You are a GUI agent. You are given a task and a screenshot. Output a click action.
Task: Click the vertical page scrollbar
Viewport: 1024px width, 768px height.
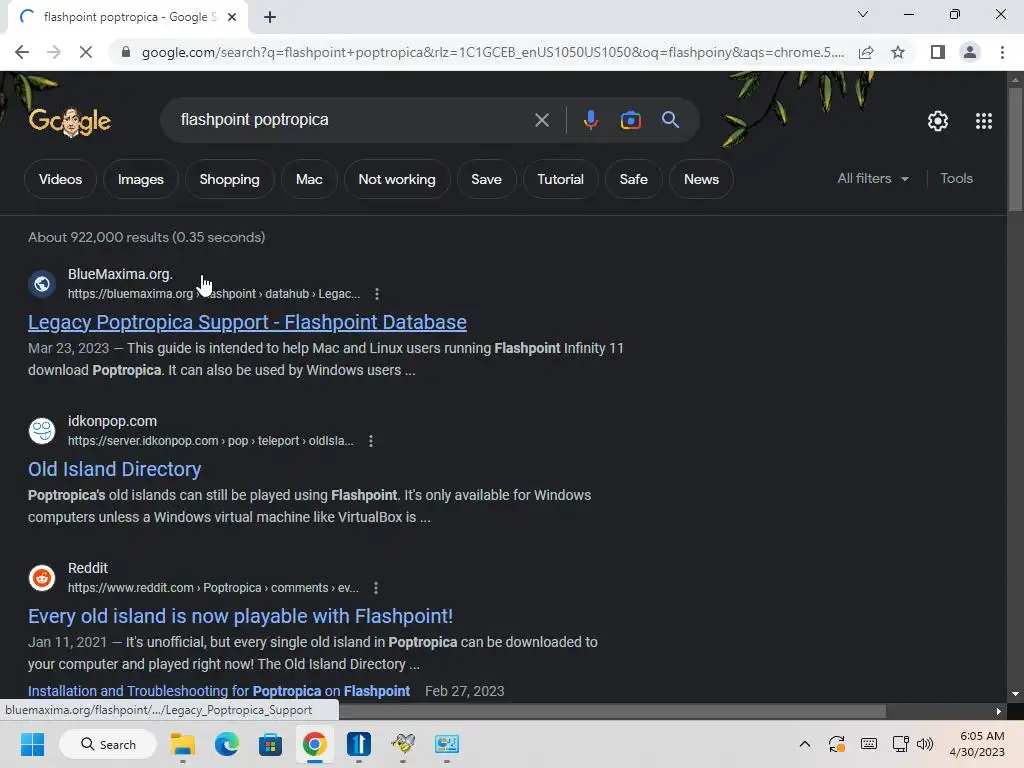click(x=1015, y=150)
